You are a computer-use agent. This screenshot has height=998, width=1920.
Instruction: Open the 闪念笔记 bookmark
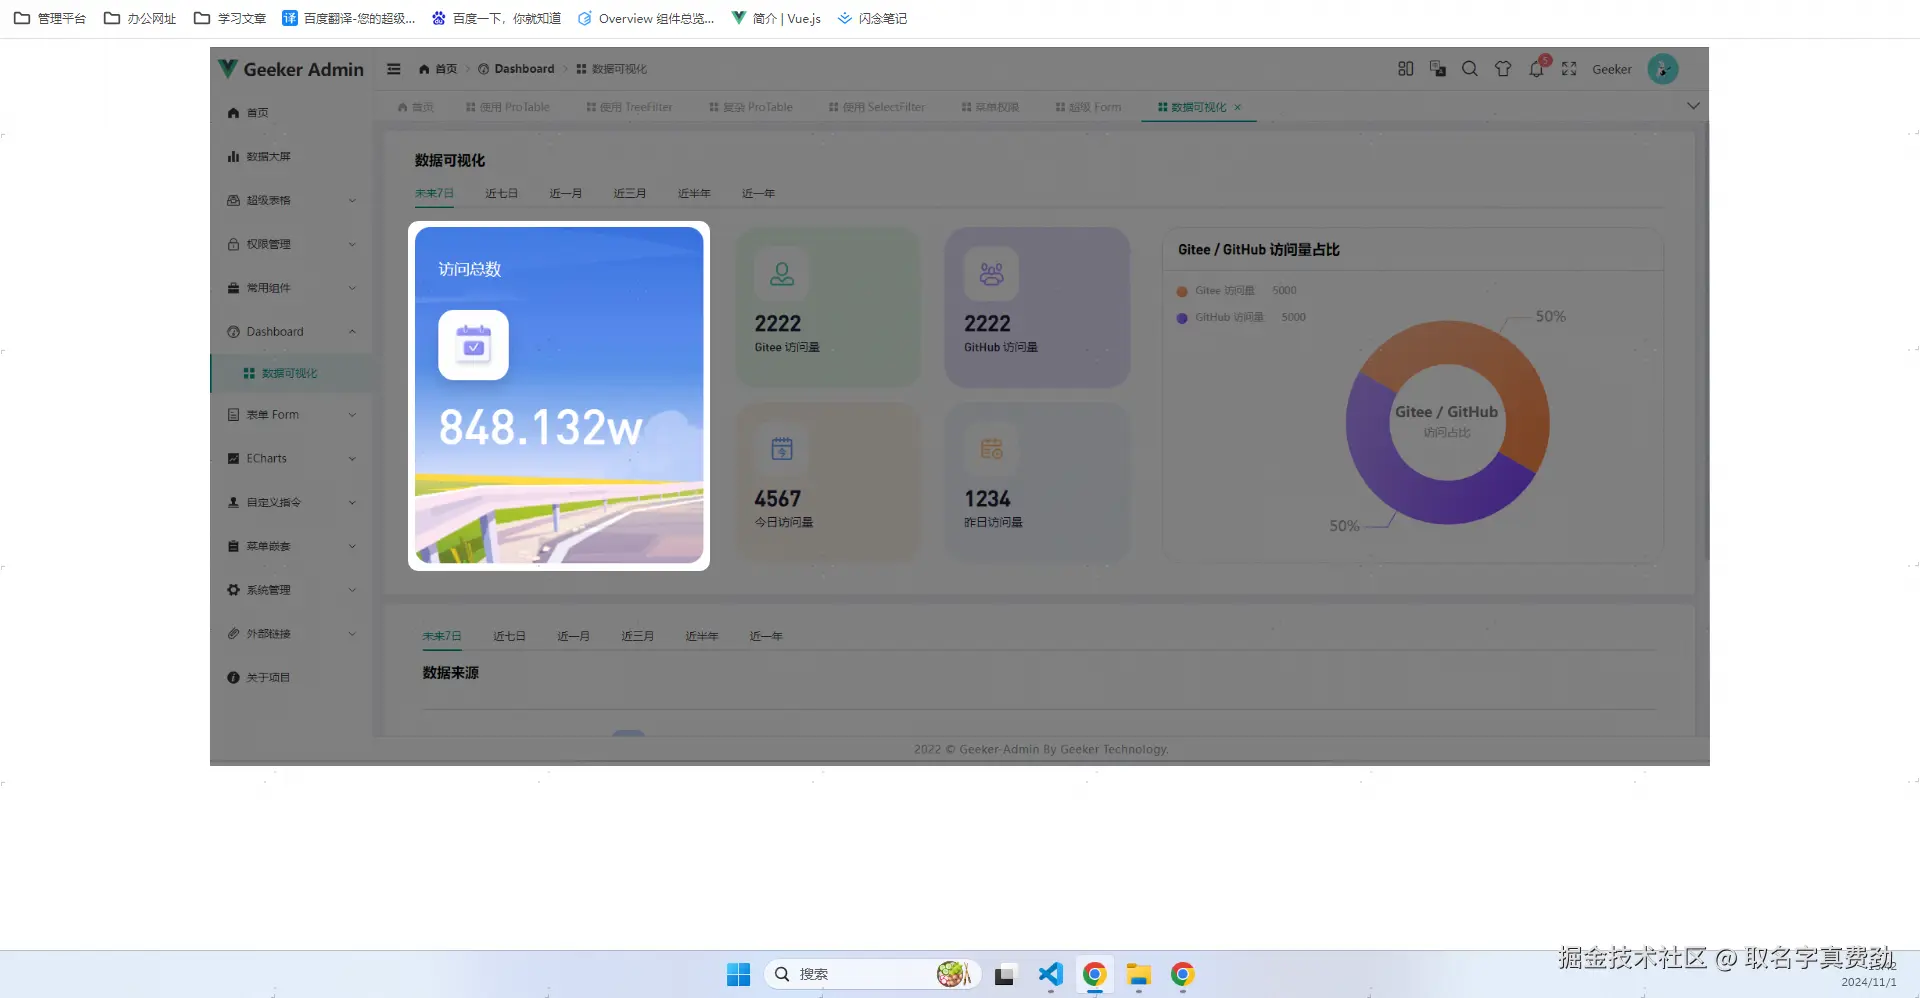pos(872,18)
